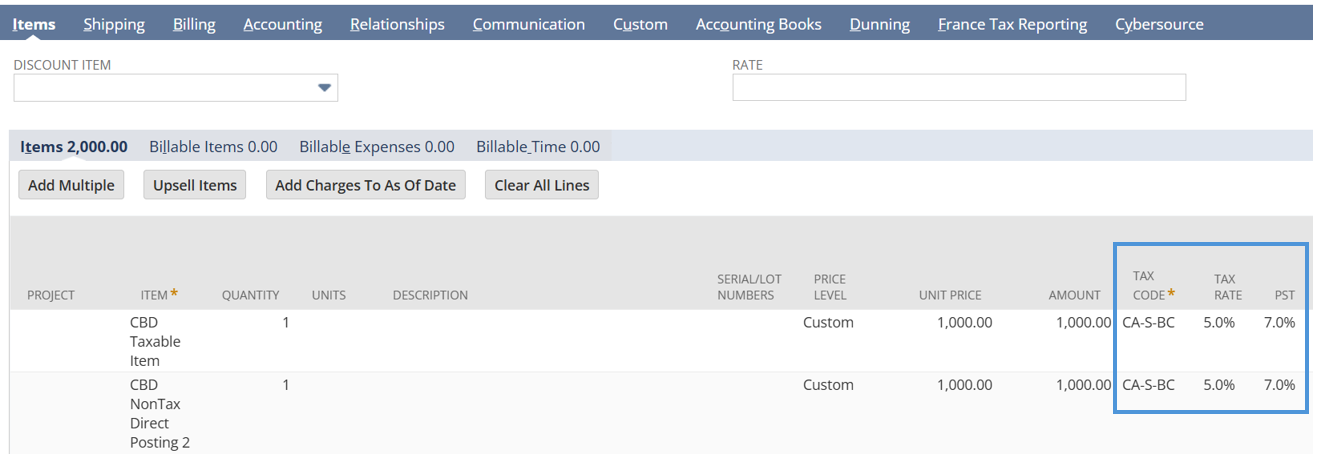Select the Billable Time subtab
This screenshot has width=1317, height=463.
pos(538,147)
